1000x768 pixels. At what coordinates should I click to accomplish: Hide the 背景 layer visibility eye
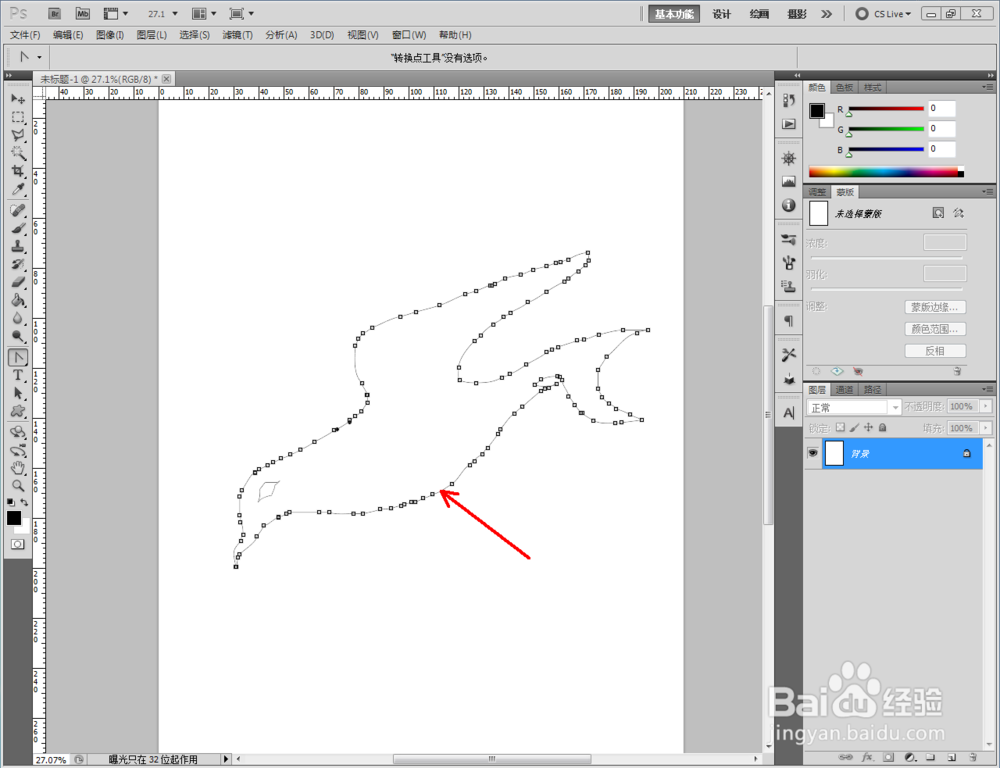(x=812, y=453)
